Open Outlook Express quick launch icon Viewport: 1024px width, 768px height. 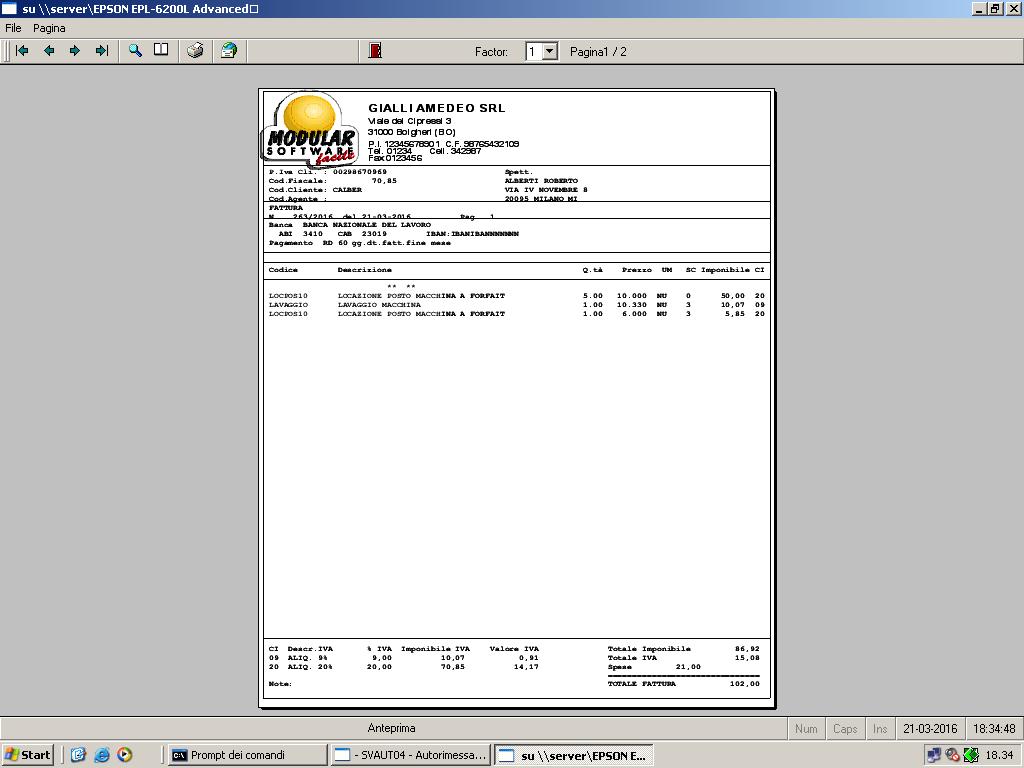(x=78, y=755)
